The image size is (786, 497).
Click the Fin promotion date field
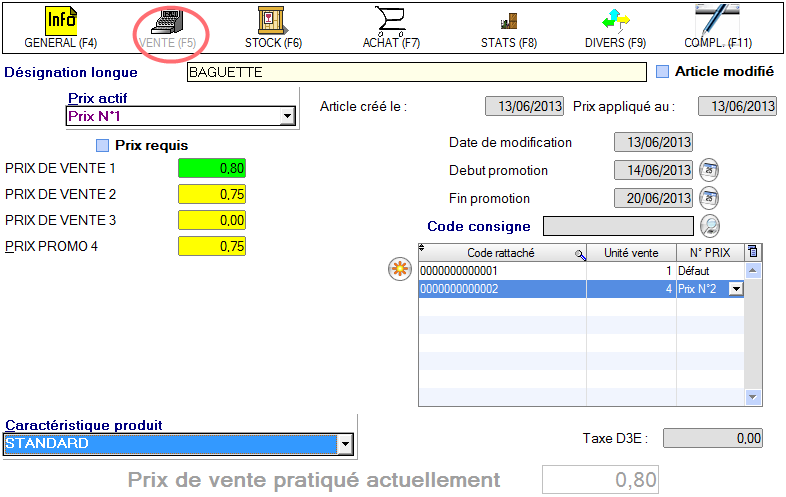click(653, 198)
